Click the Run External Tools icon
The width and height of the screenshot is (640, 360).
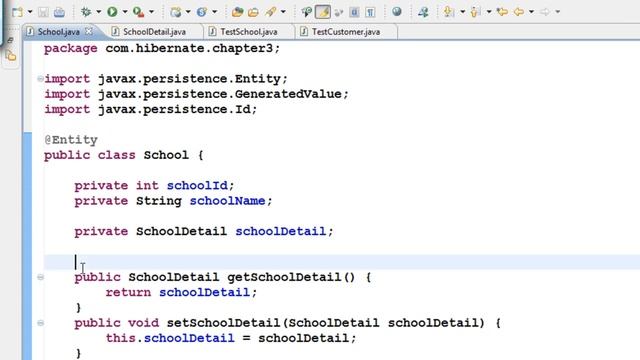pos(138,12)
